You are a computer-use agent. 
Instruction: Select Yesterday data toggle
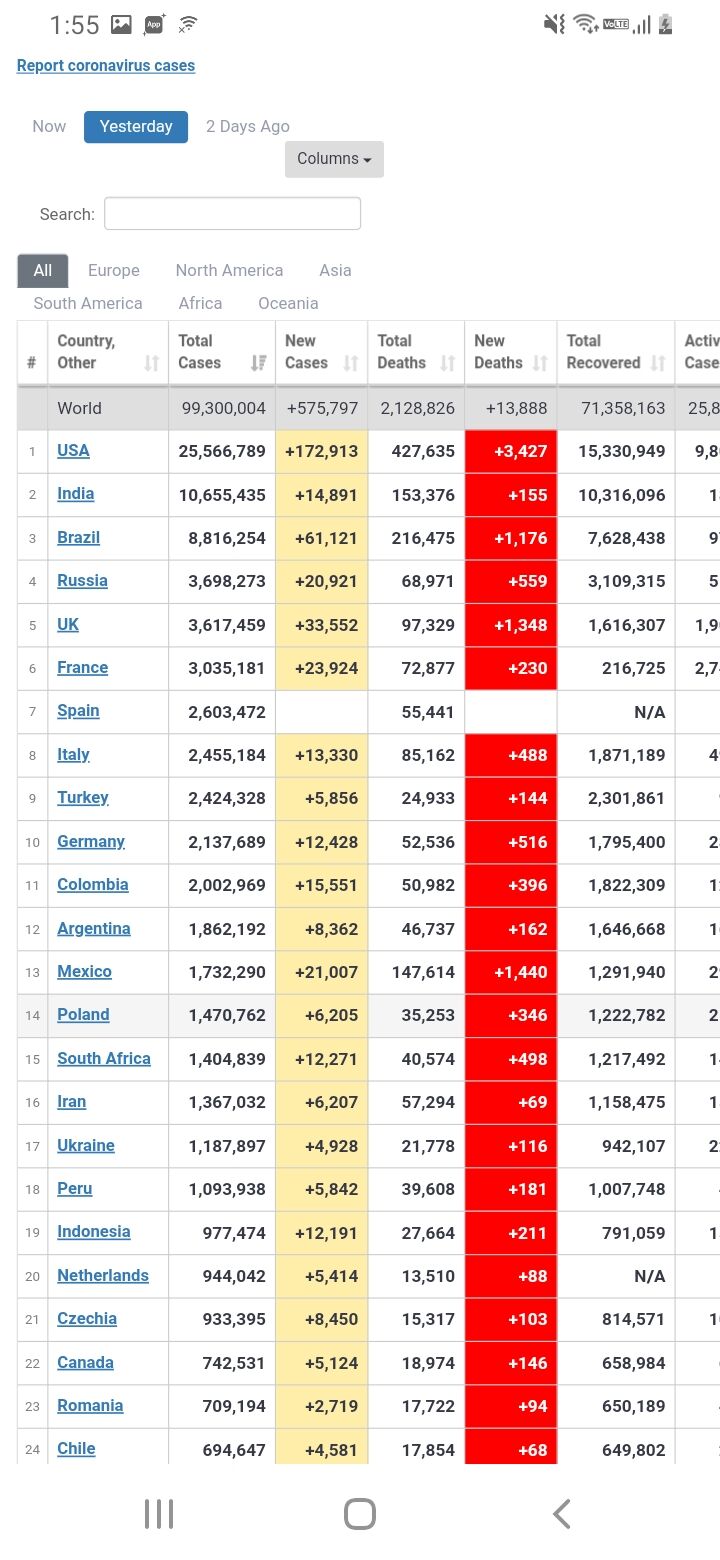point(136,127)
